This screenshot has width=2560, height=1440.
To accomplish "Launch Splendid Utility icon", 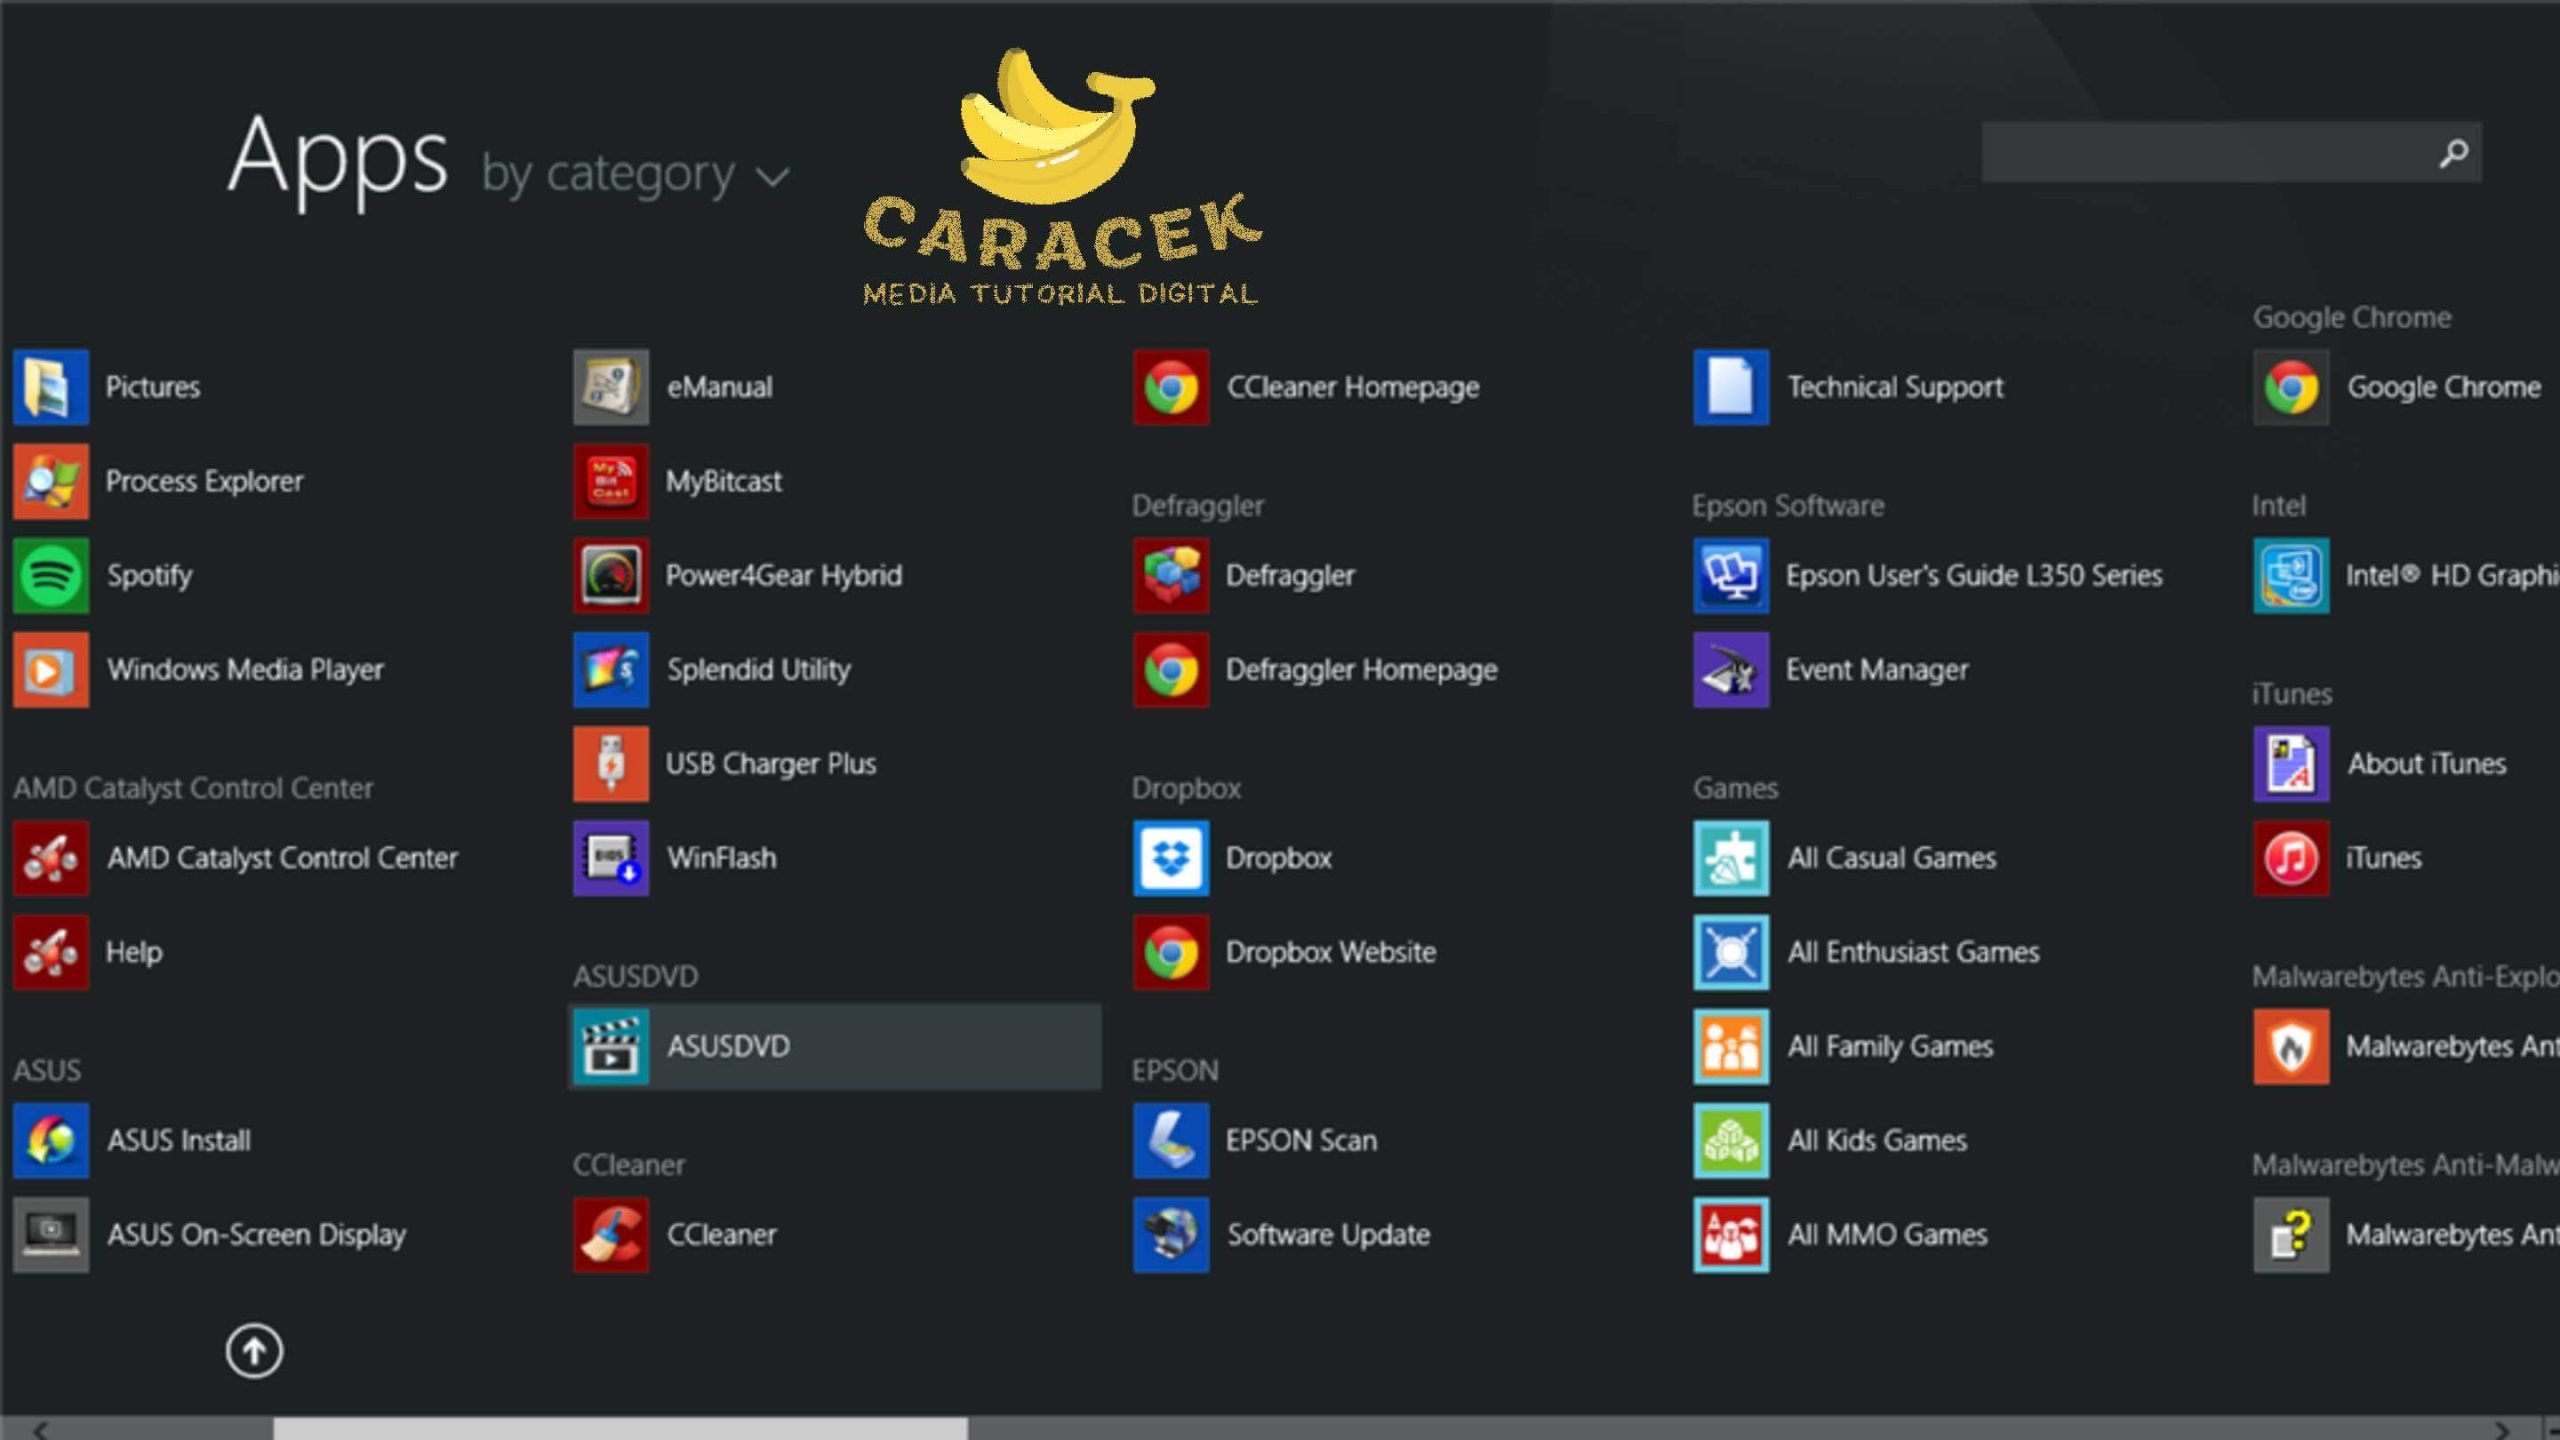I will (611, 669).
